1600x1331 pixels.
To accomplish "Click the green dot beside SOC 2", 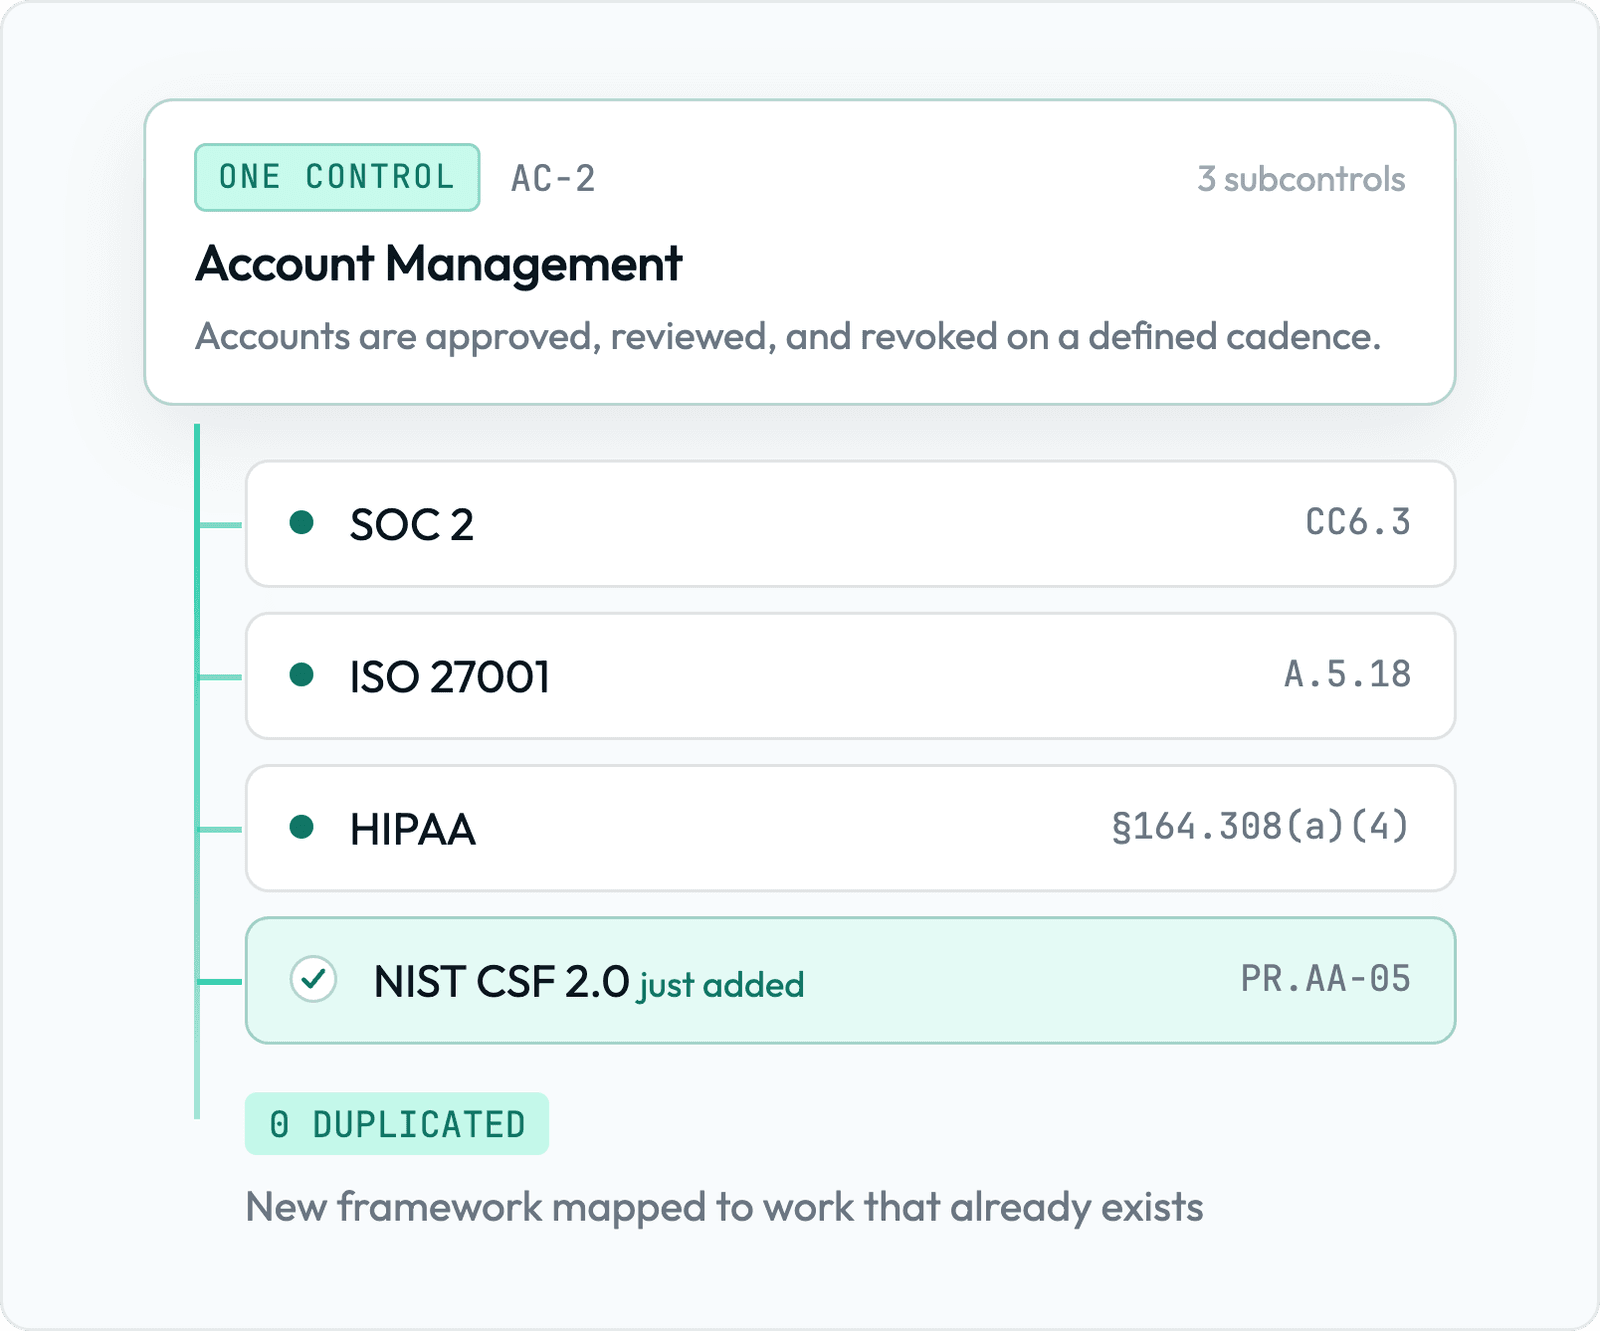I will click(301, 522).
